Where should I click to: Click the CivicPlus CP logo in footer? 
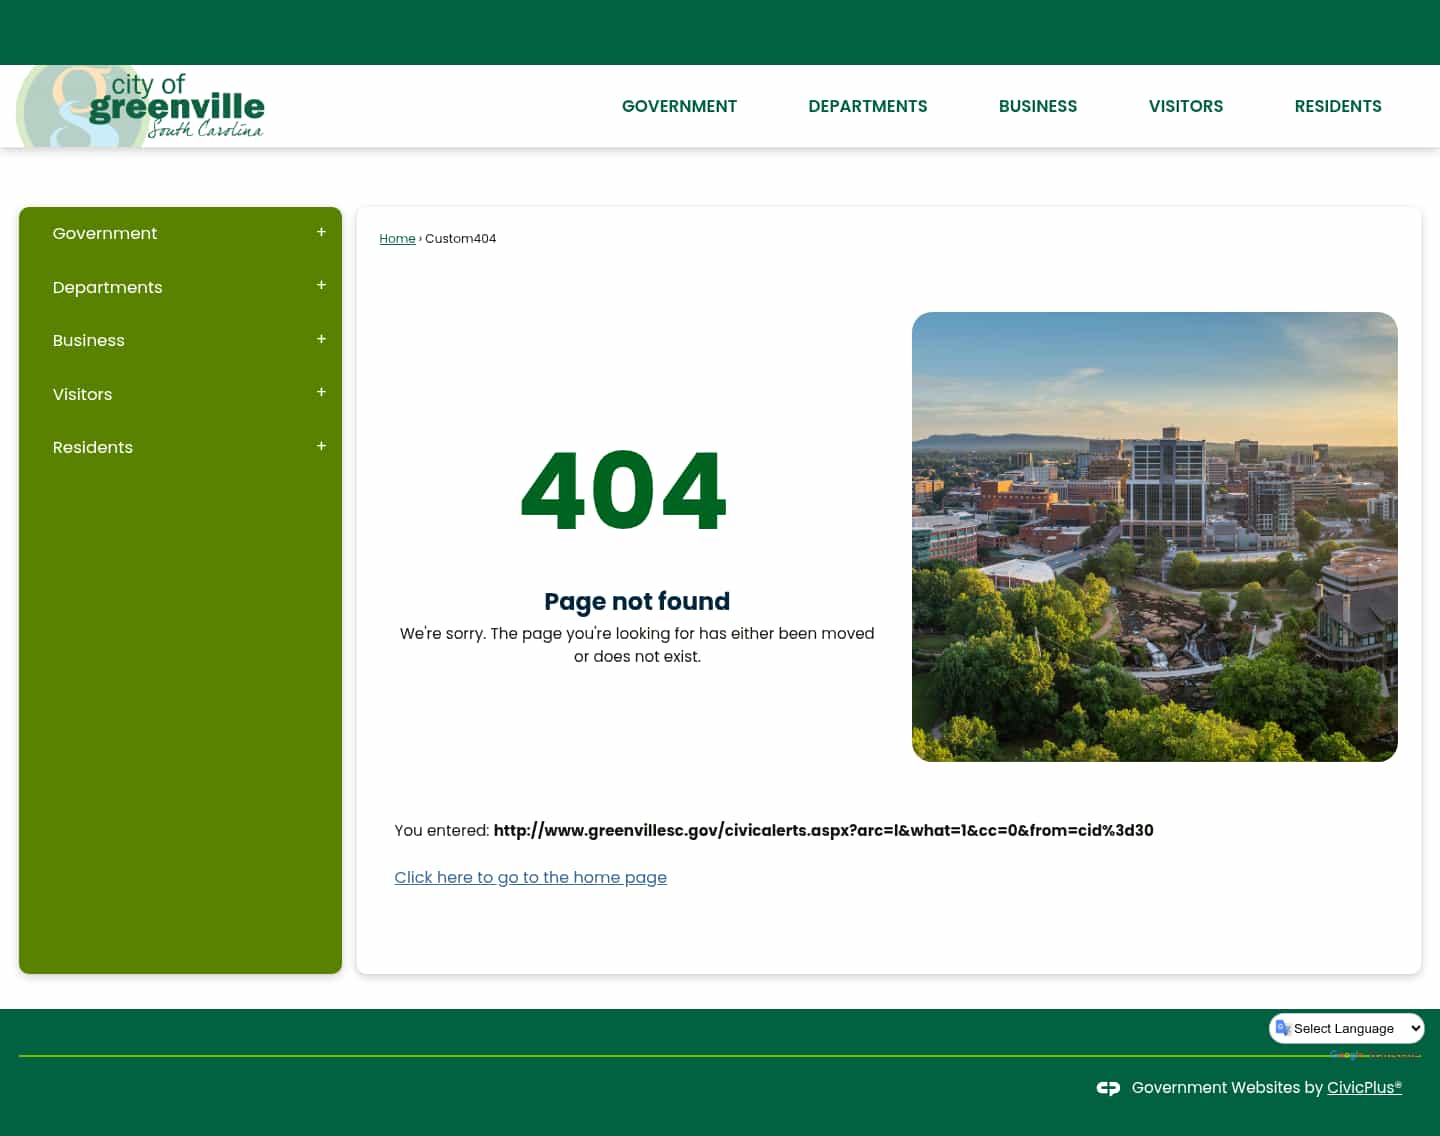click(x=1108, y=1088)
